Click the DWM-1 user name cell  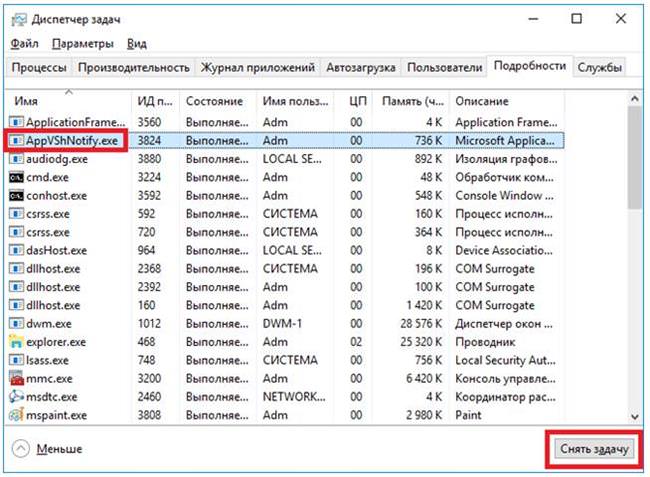pyautogui.click(x=282, y=324)
